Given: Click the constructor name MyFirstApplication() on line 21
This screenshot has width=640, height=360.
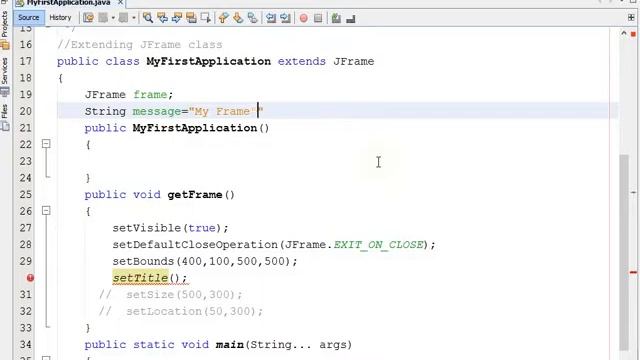Looking at the screenshot, I should [x=201, y=128].
